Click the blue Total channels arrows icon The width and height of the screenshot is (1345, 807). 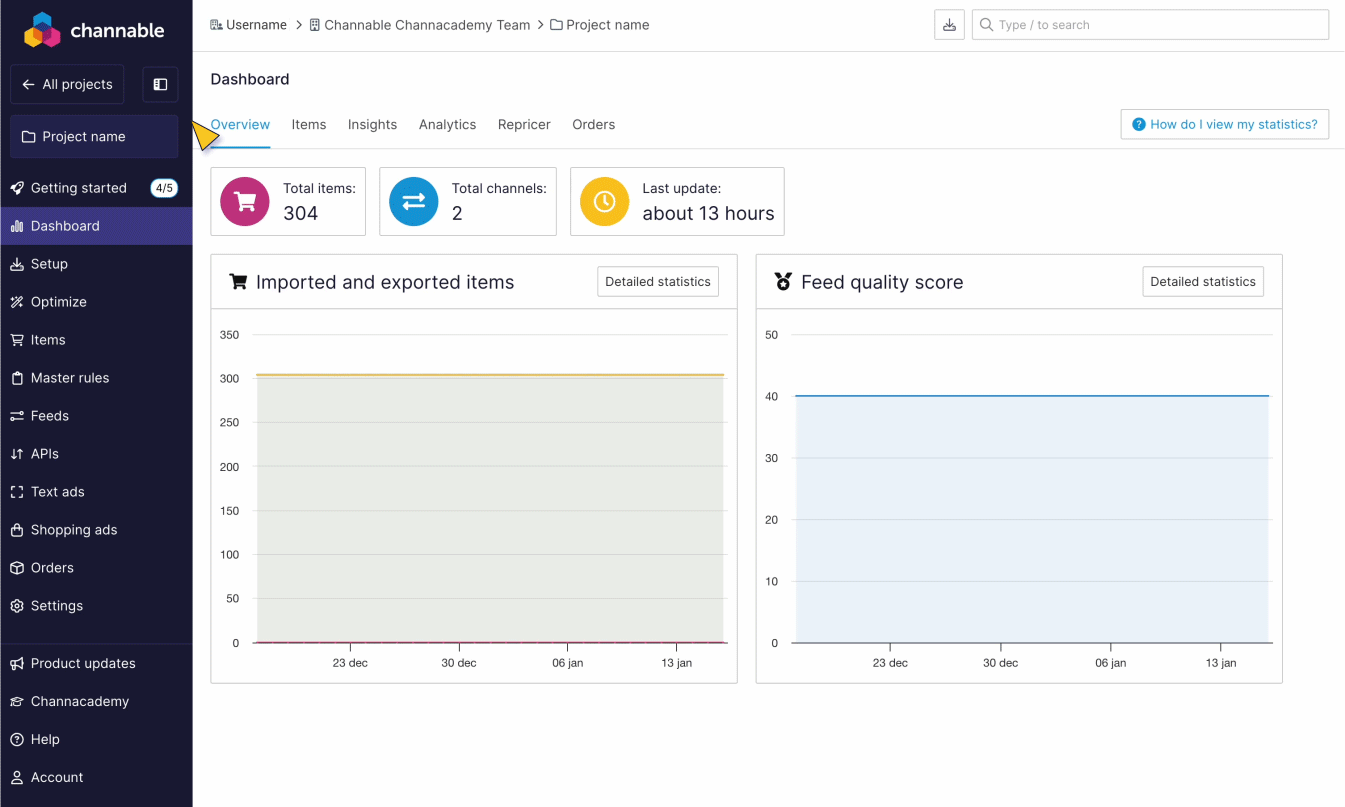coord(413,201)
